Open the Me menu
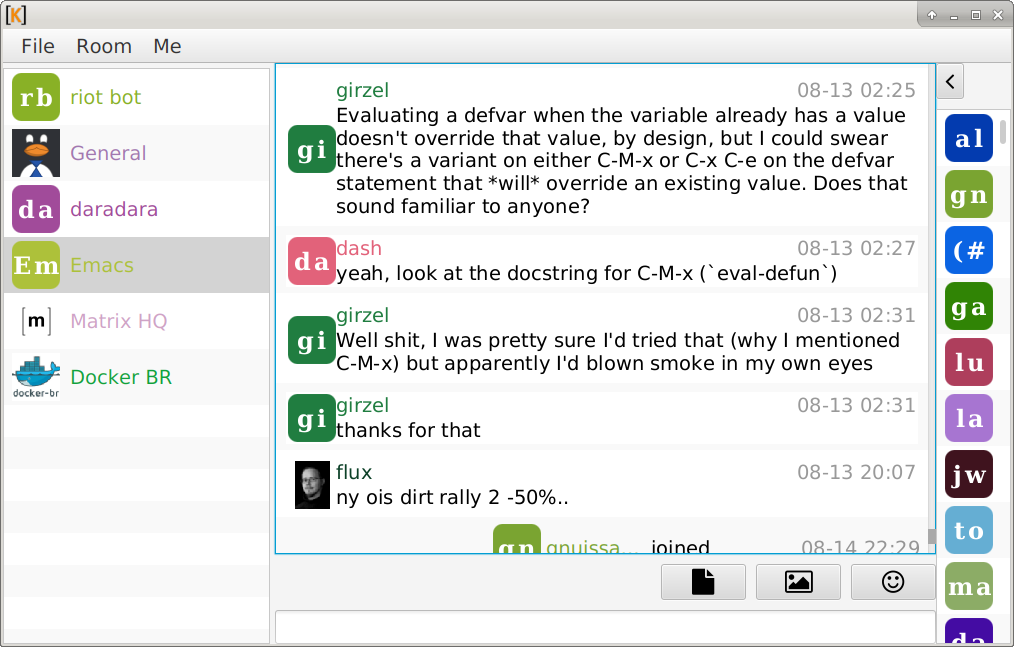This screenshot has width=1014, height=647. coord(167,46)
